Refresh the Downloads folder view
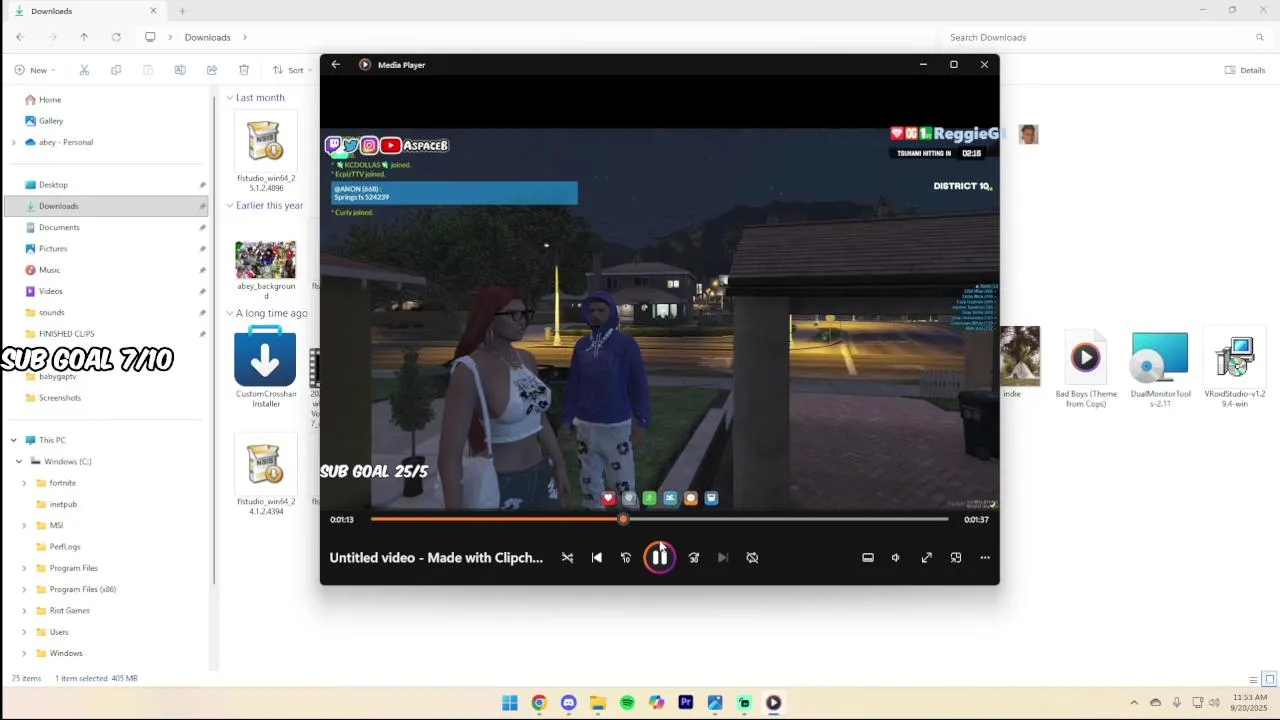This screenshot has width=1280, height=720. [116, 37]
